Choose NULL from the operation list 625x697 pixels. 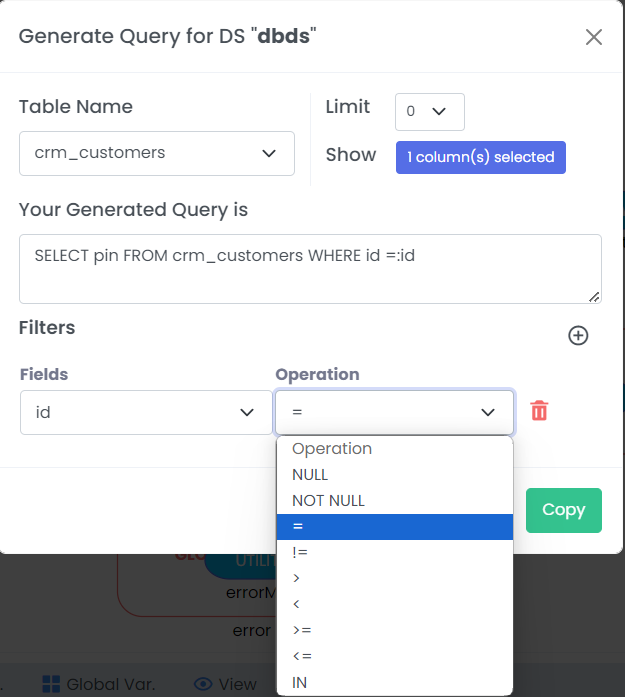click(395, 475)
